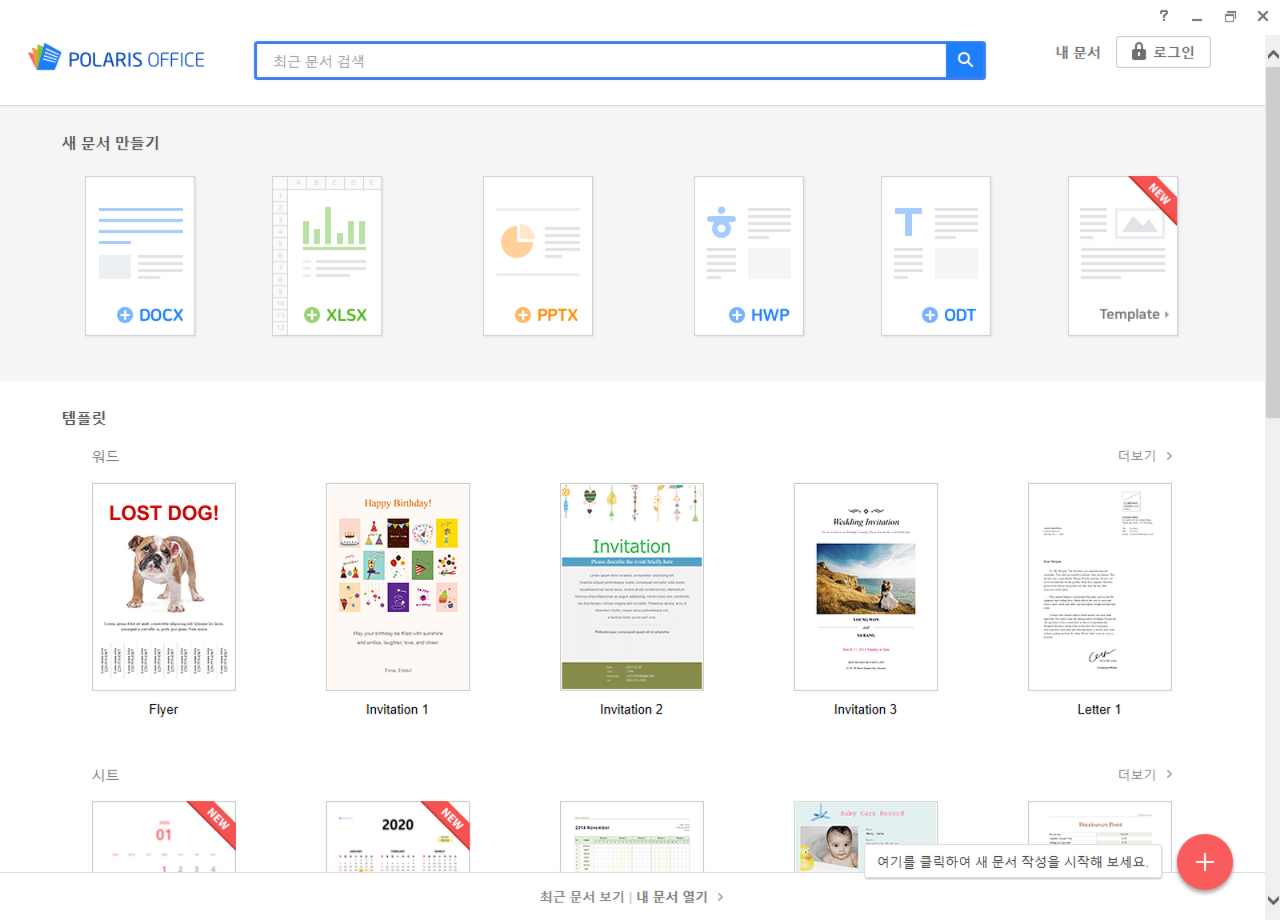Create a new HWP document
The height and width of the screenshot is (920, 1280).
[749, 256]
